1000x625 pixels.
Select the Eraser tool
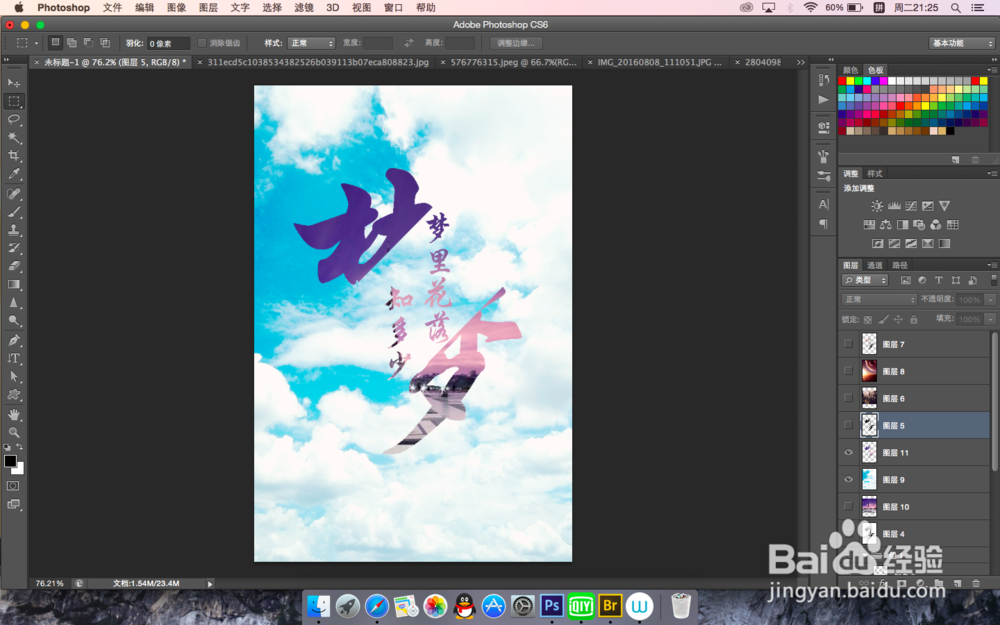14,266
